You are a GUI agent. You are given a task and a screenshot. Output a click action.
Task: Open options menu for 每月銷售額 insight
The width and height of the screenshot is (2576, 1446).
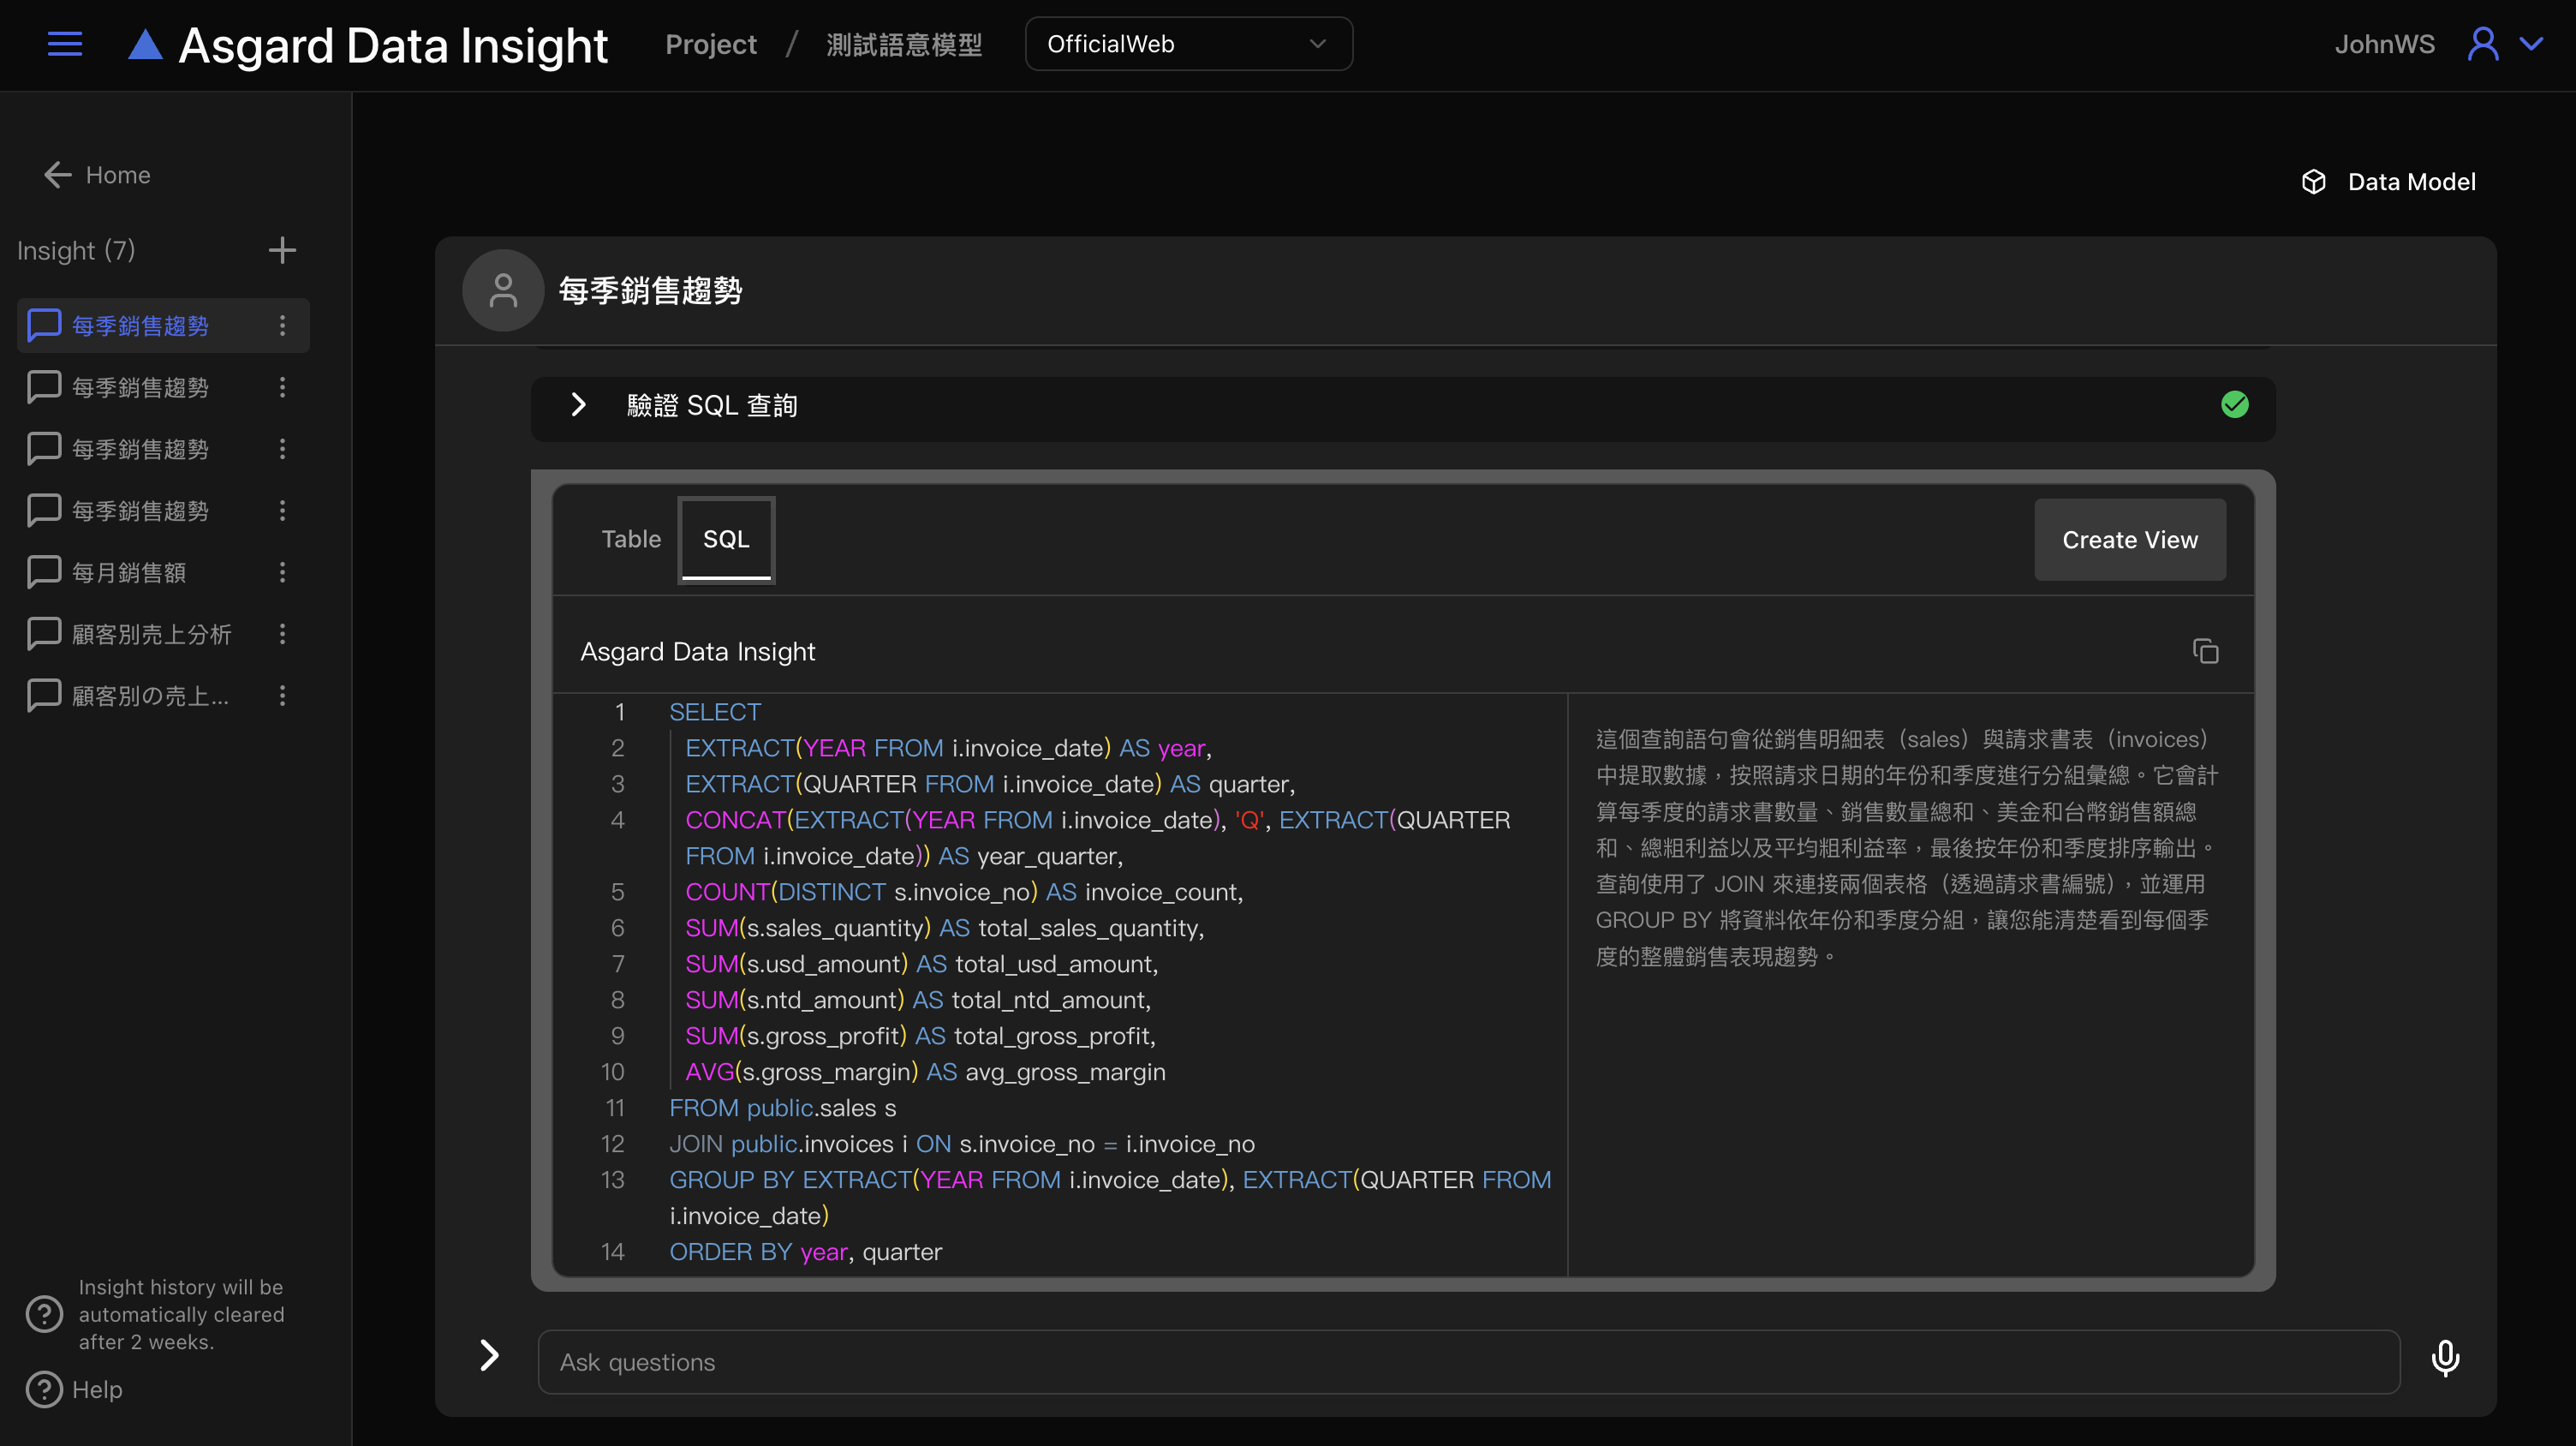(x=282, y=572)
